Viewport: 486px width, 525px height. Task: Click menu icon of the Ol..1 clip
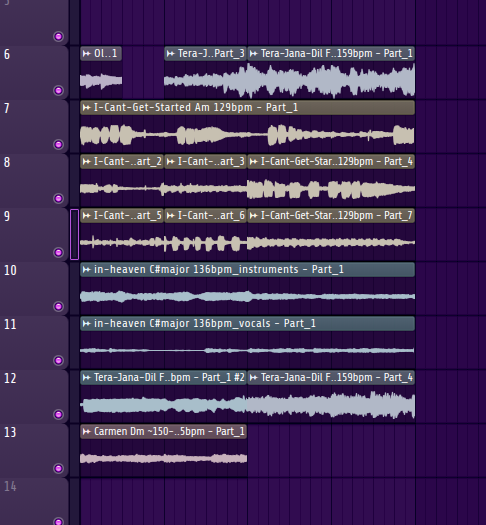pos(87,54)
